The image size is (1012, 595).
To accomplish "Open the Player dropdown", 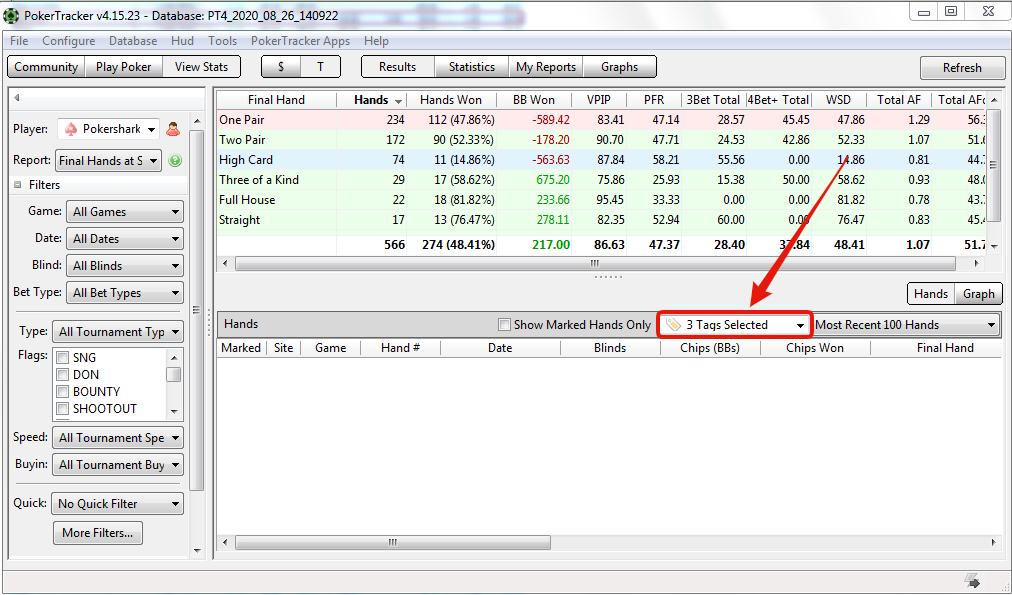I will 108,129.
